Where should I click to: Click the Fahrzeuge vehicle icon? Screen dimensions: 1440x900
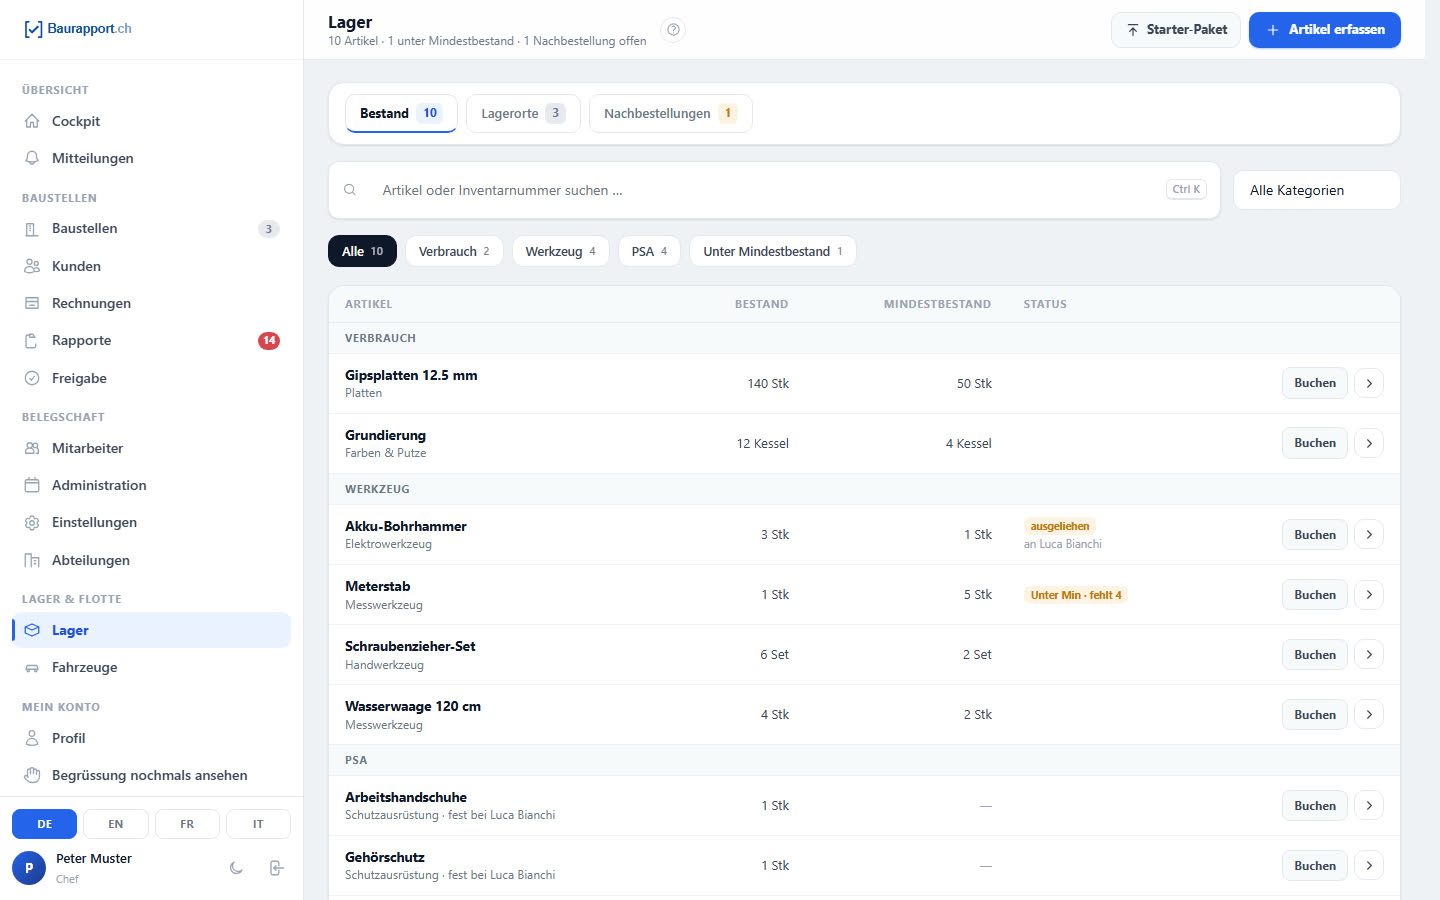(x=32, y=668)
